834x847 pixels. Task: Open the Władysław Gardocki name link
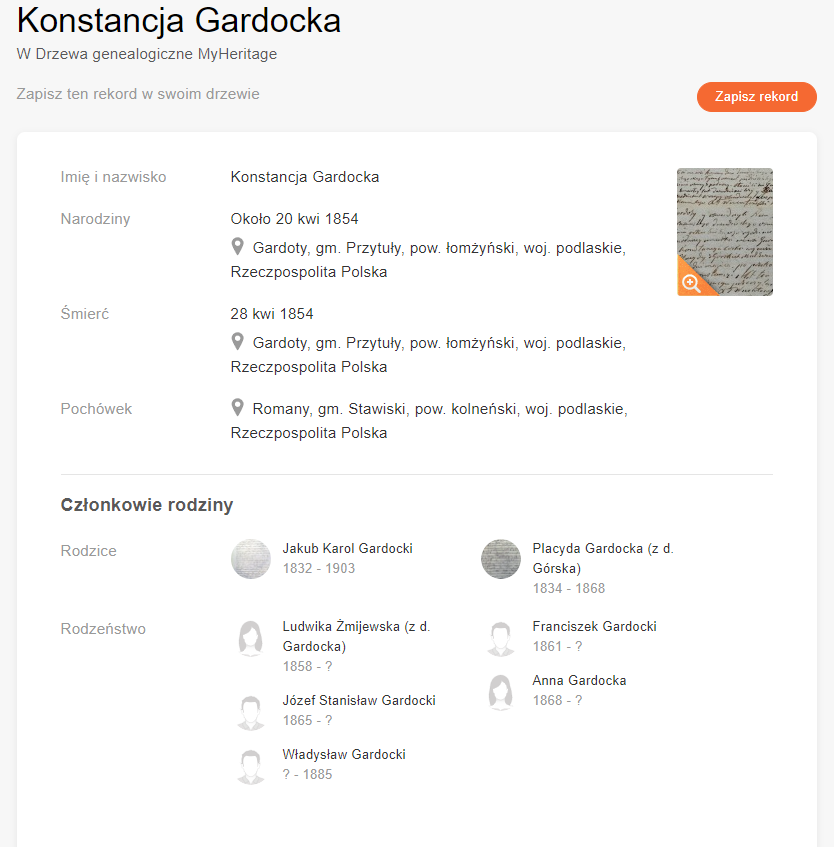coord(344,755)
